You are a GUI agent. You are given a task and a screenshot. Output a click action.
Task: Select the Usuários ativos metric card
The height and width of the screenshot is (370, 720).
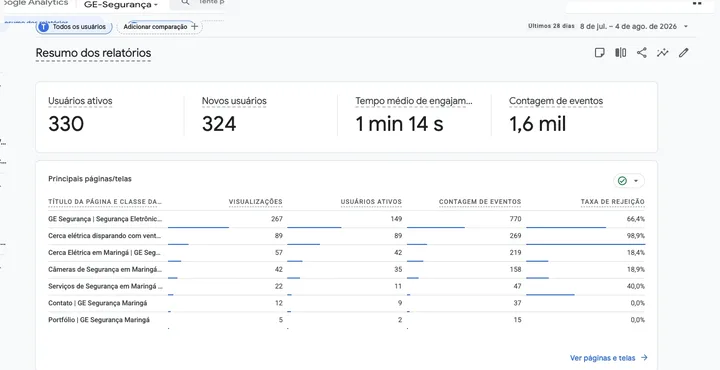coord(110,117)
